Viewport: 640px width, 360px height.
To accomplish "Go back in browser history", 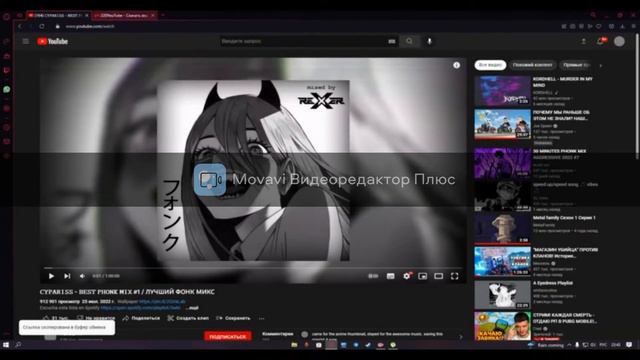I will pyautogui.click(x=20, y=26).
